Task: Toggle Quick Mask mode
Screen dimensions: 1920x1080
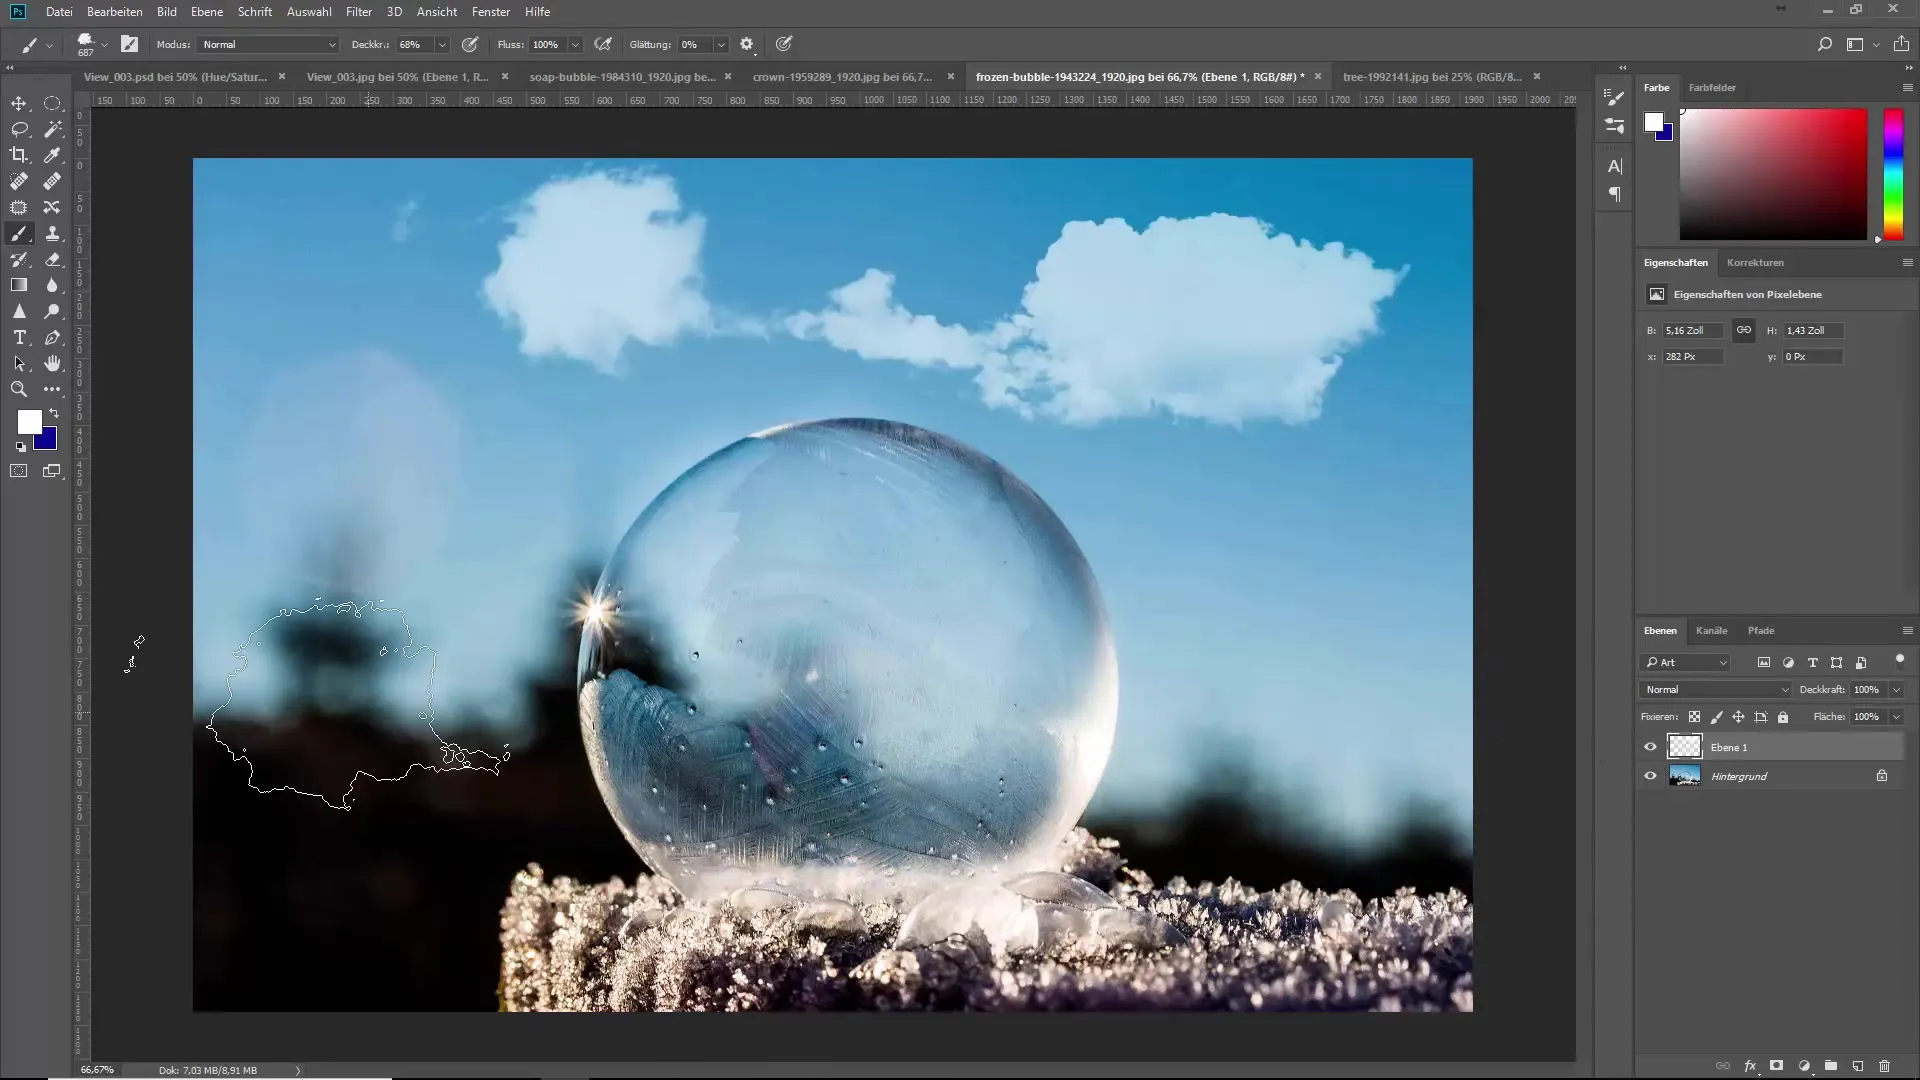Action: 19,471
